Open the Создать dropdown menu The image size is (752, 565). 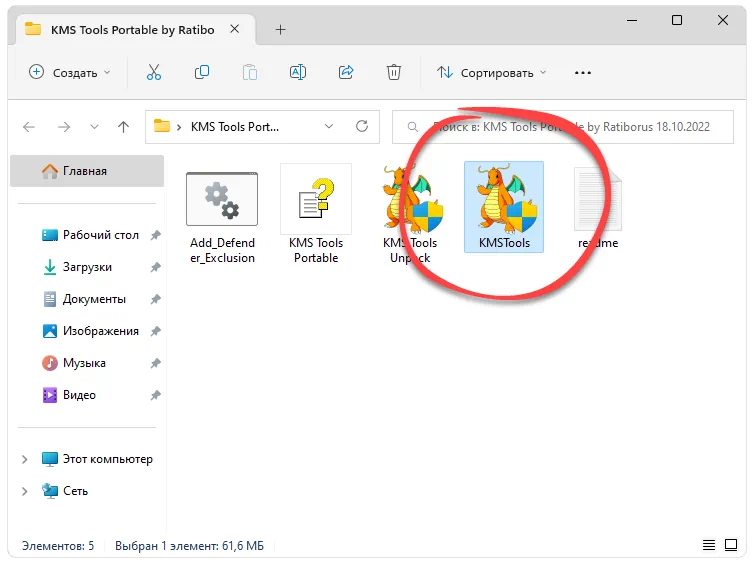pyautogui.click(x=70, y=72)
